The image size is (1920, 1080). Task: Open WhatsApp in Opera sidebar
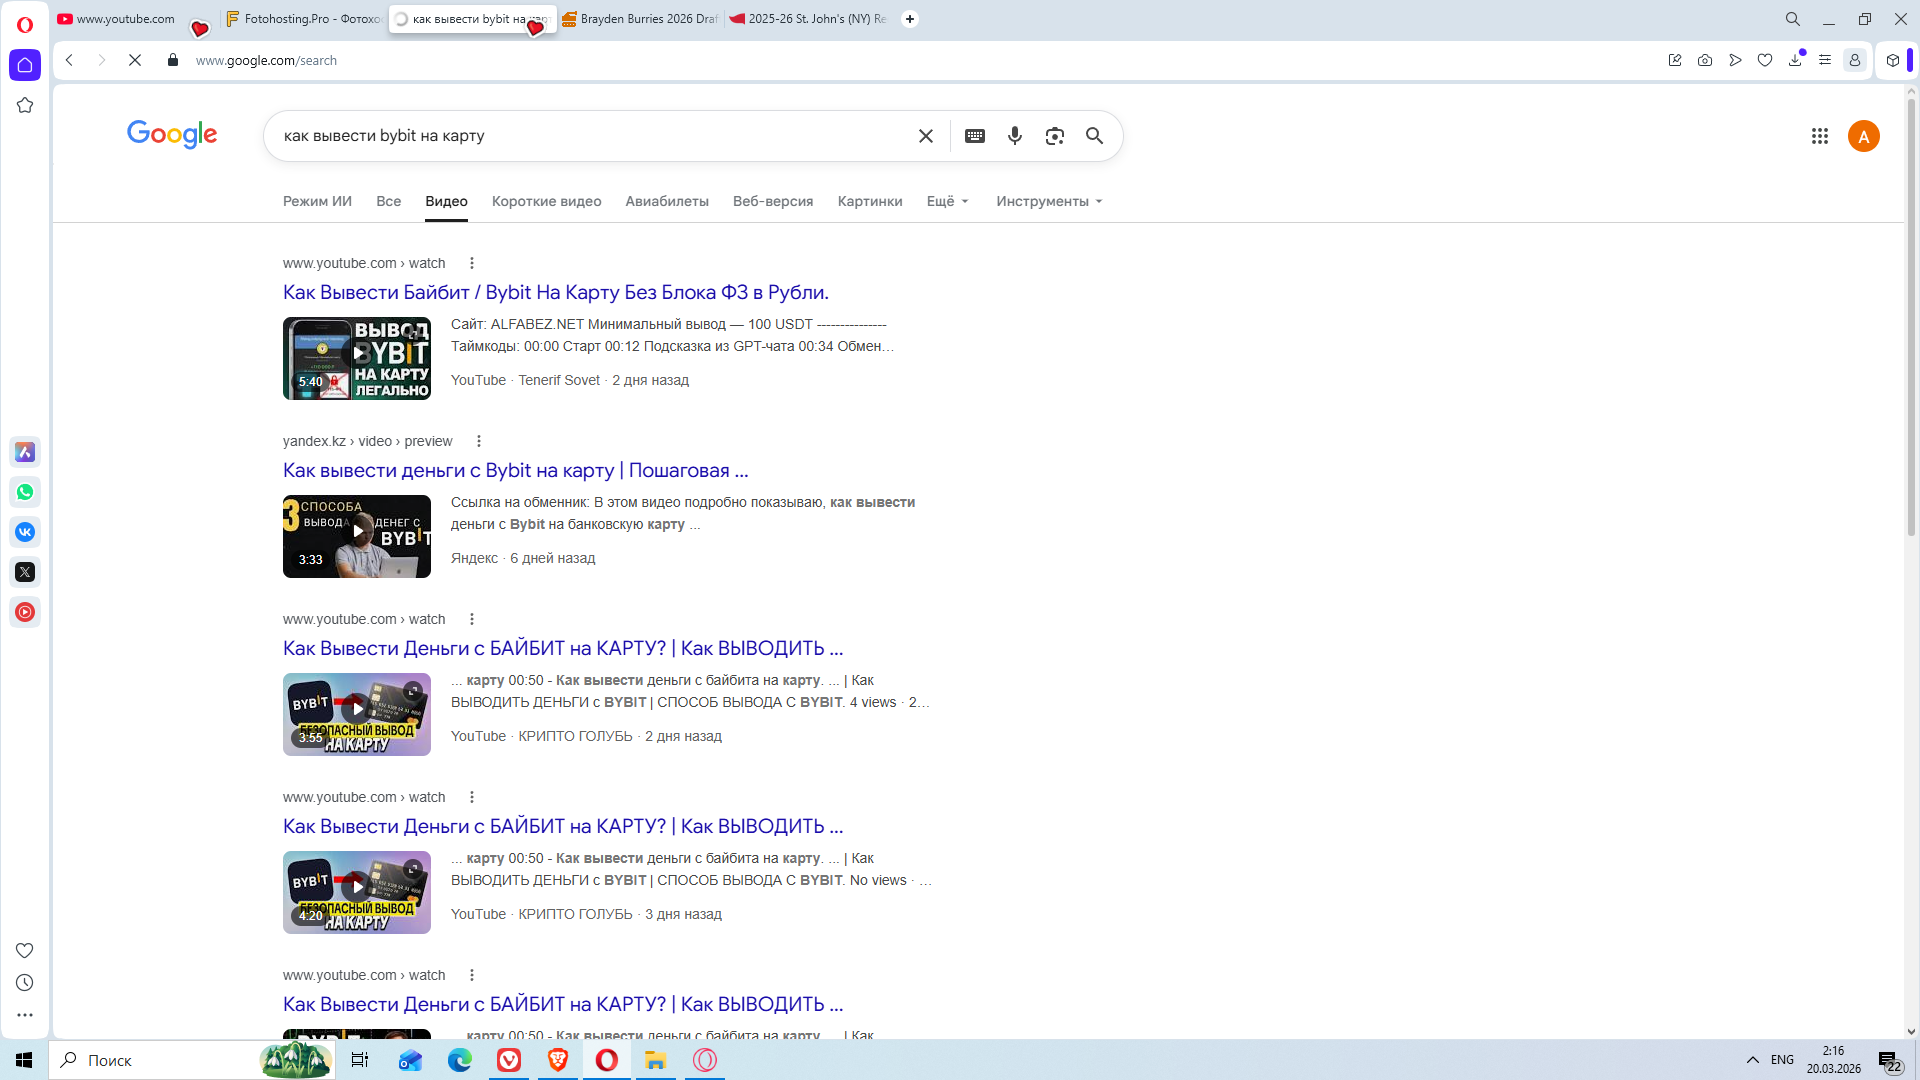[25, 492]
